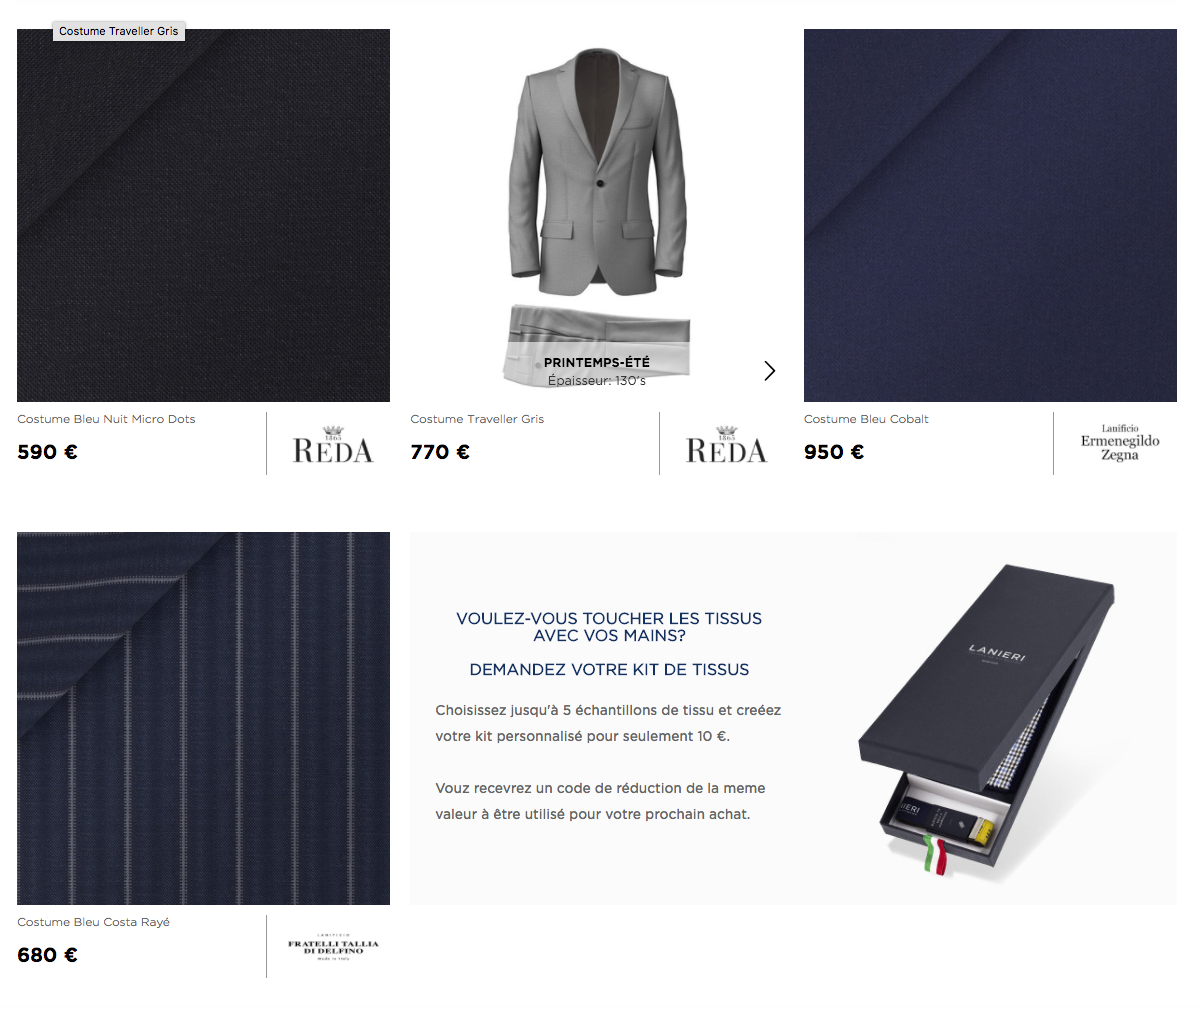This screenshot has height=1009, width=1203.
Task: Open Costume Bleu Nuit Micro Dots link
Action: [x=106, y=419]
